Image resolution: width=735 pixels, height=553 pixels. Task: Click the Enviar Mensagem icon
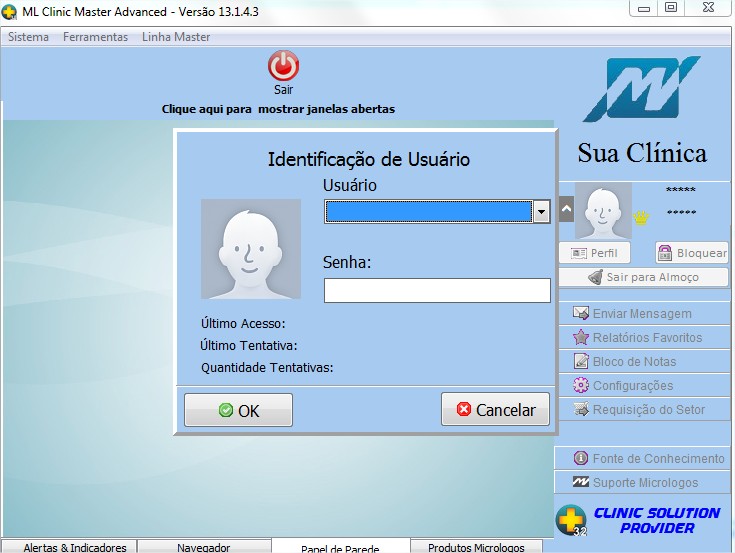[580, 314]
